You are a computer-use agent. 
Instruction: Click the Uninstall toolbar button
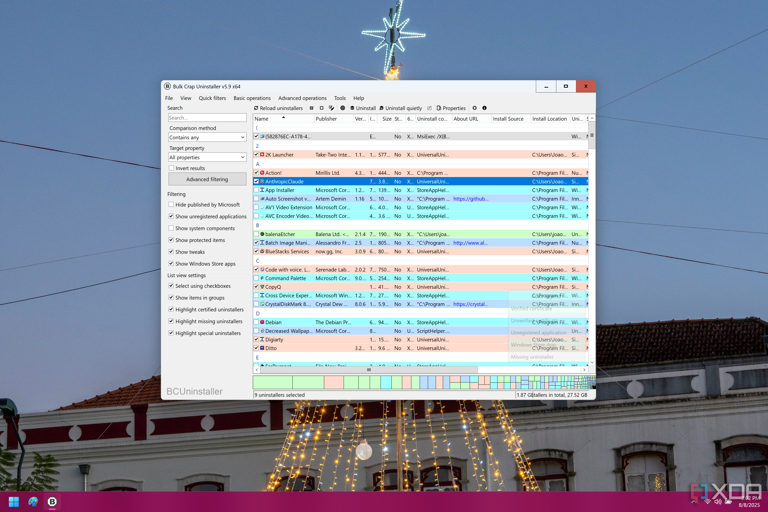pos(363,108)
